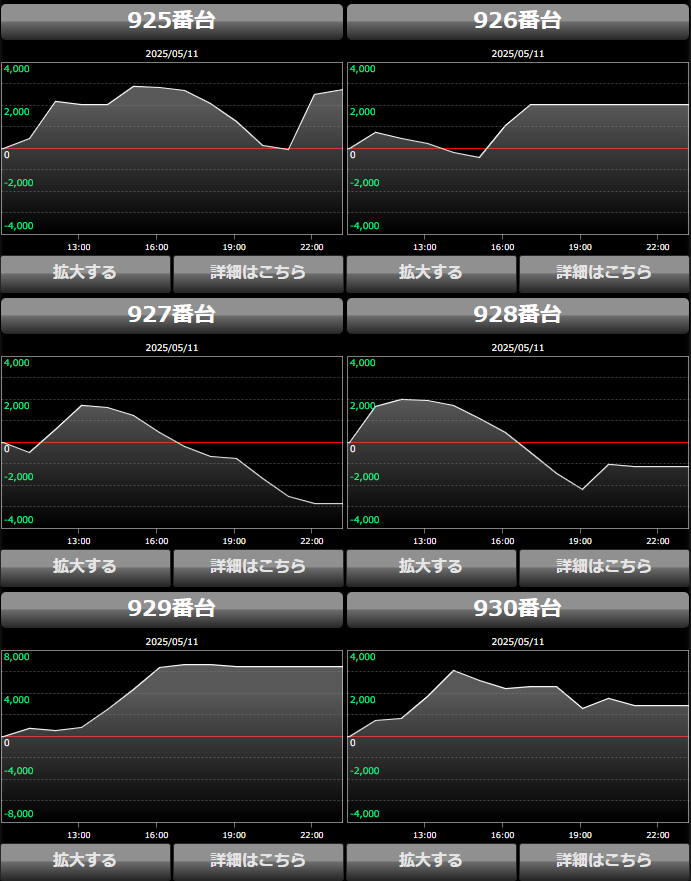691x881 pixels.
Task: Click the -4,000 label on 926番台 graph
Action: 365,226
